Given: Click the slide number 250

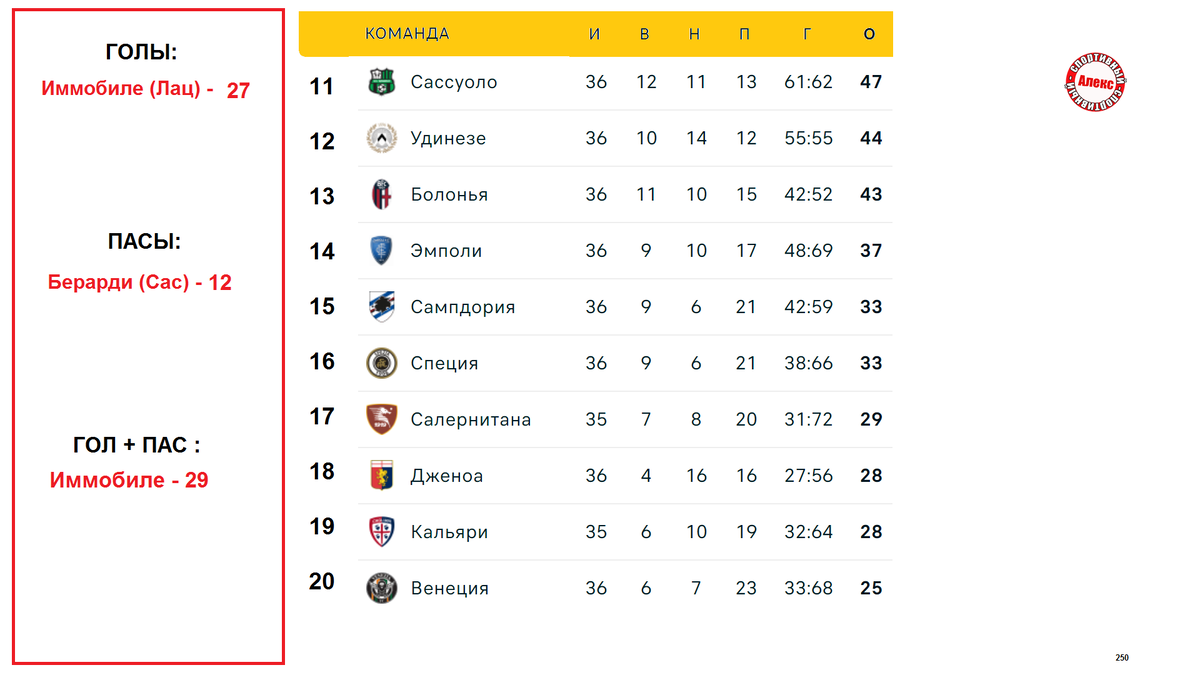Looking at the screenshot, I should click(1122, 658).
